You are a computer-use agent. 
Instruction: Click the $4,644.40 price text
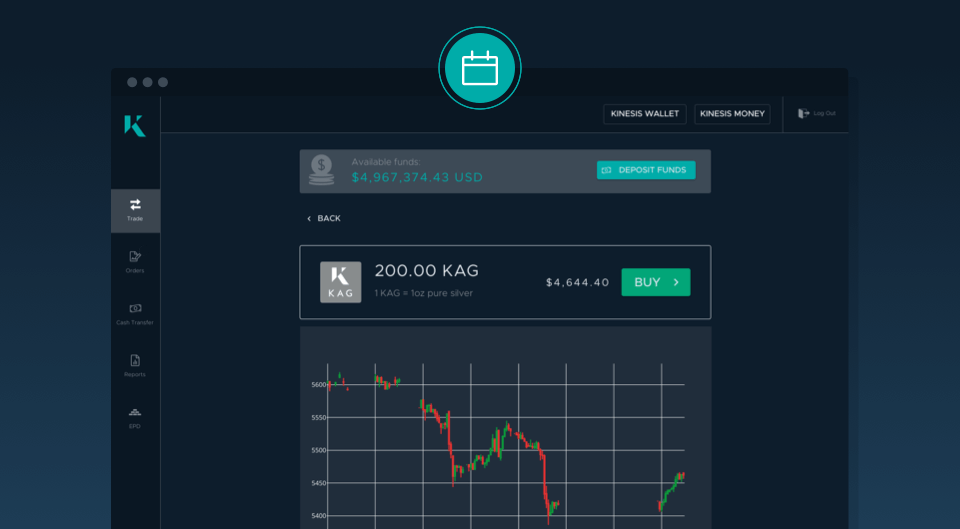point(577,282)
